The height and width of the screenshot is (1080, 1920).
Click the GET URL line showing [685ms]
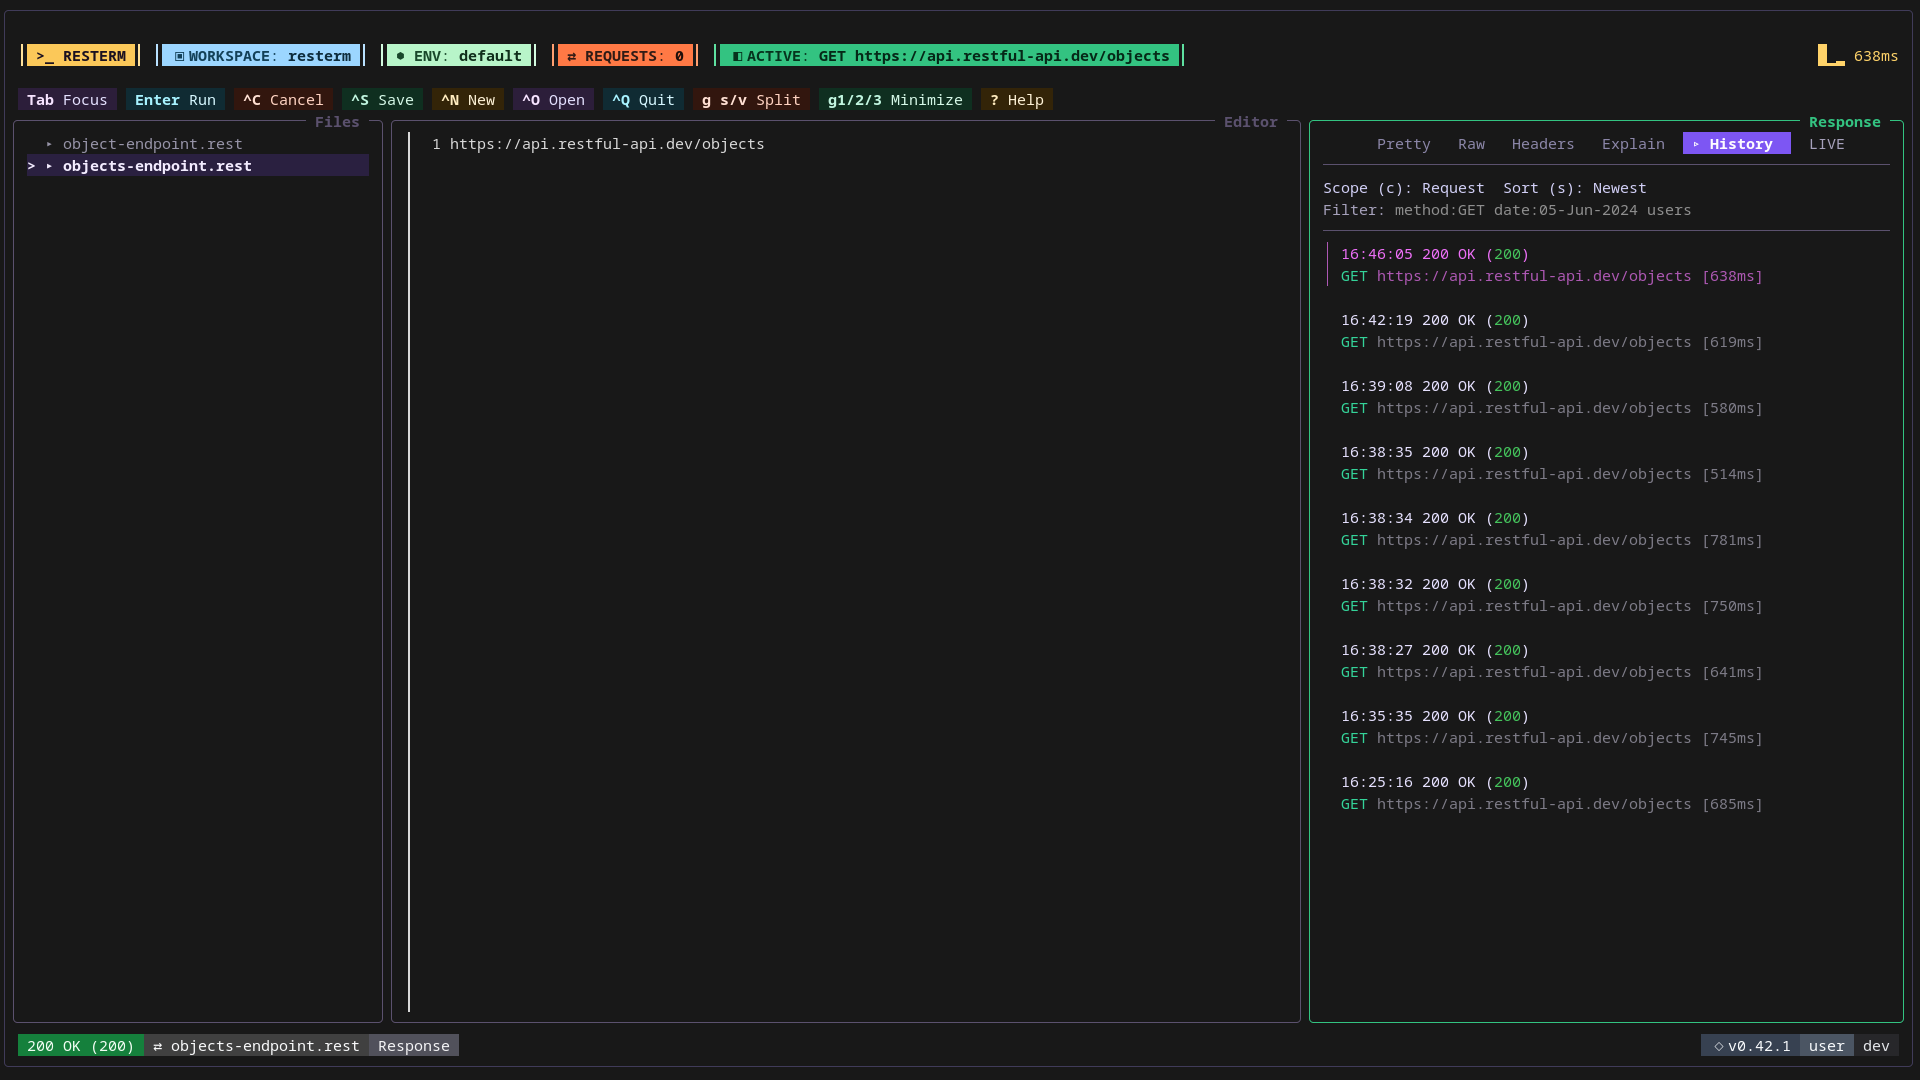pyautogui.click(x=1552, y=804)
